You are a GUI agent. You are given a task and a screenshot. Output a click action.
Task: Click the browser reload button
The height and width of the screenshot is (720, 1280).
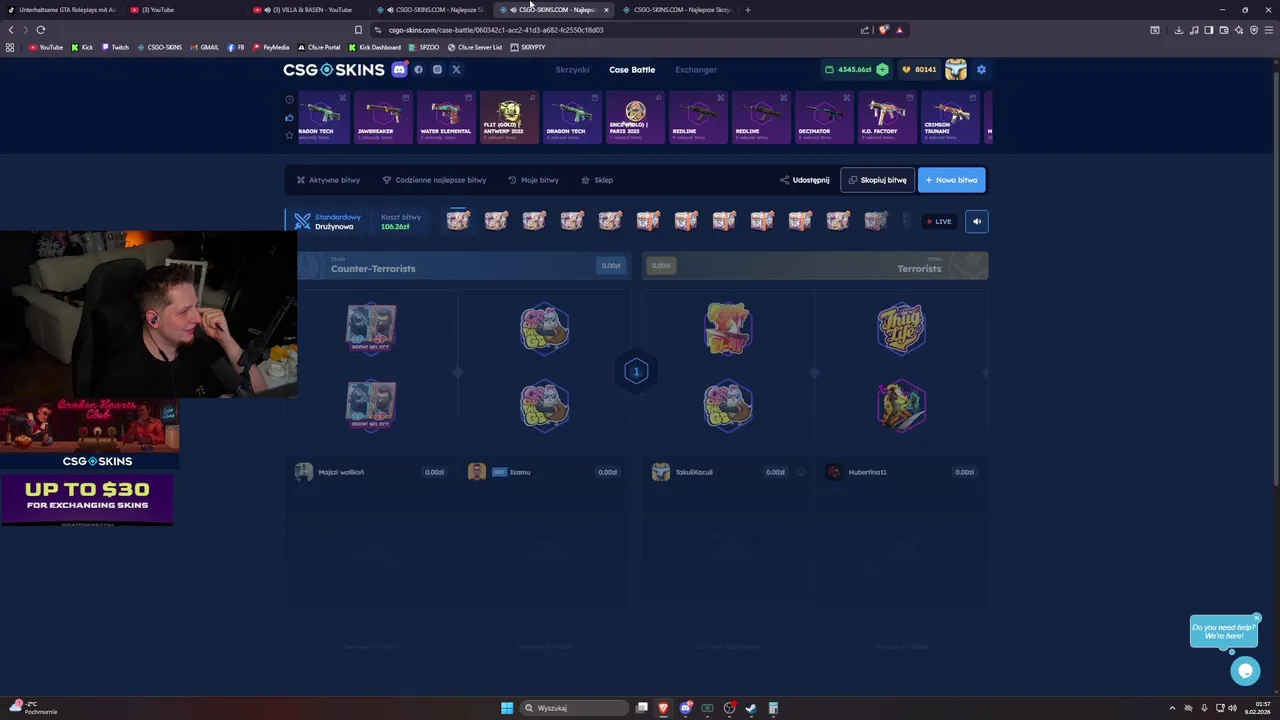41,30
